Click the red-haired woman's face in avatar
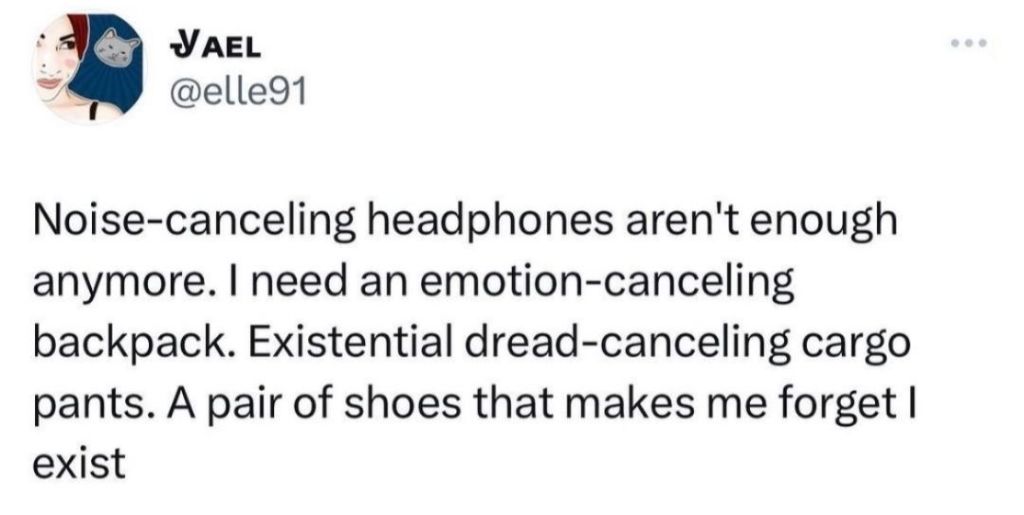This screenshot has height=515, width=1024. click(58, 65)
